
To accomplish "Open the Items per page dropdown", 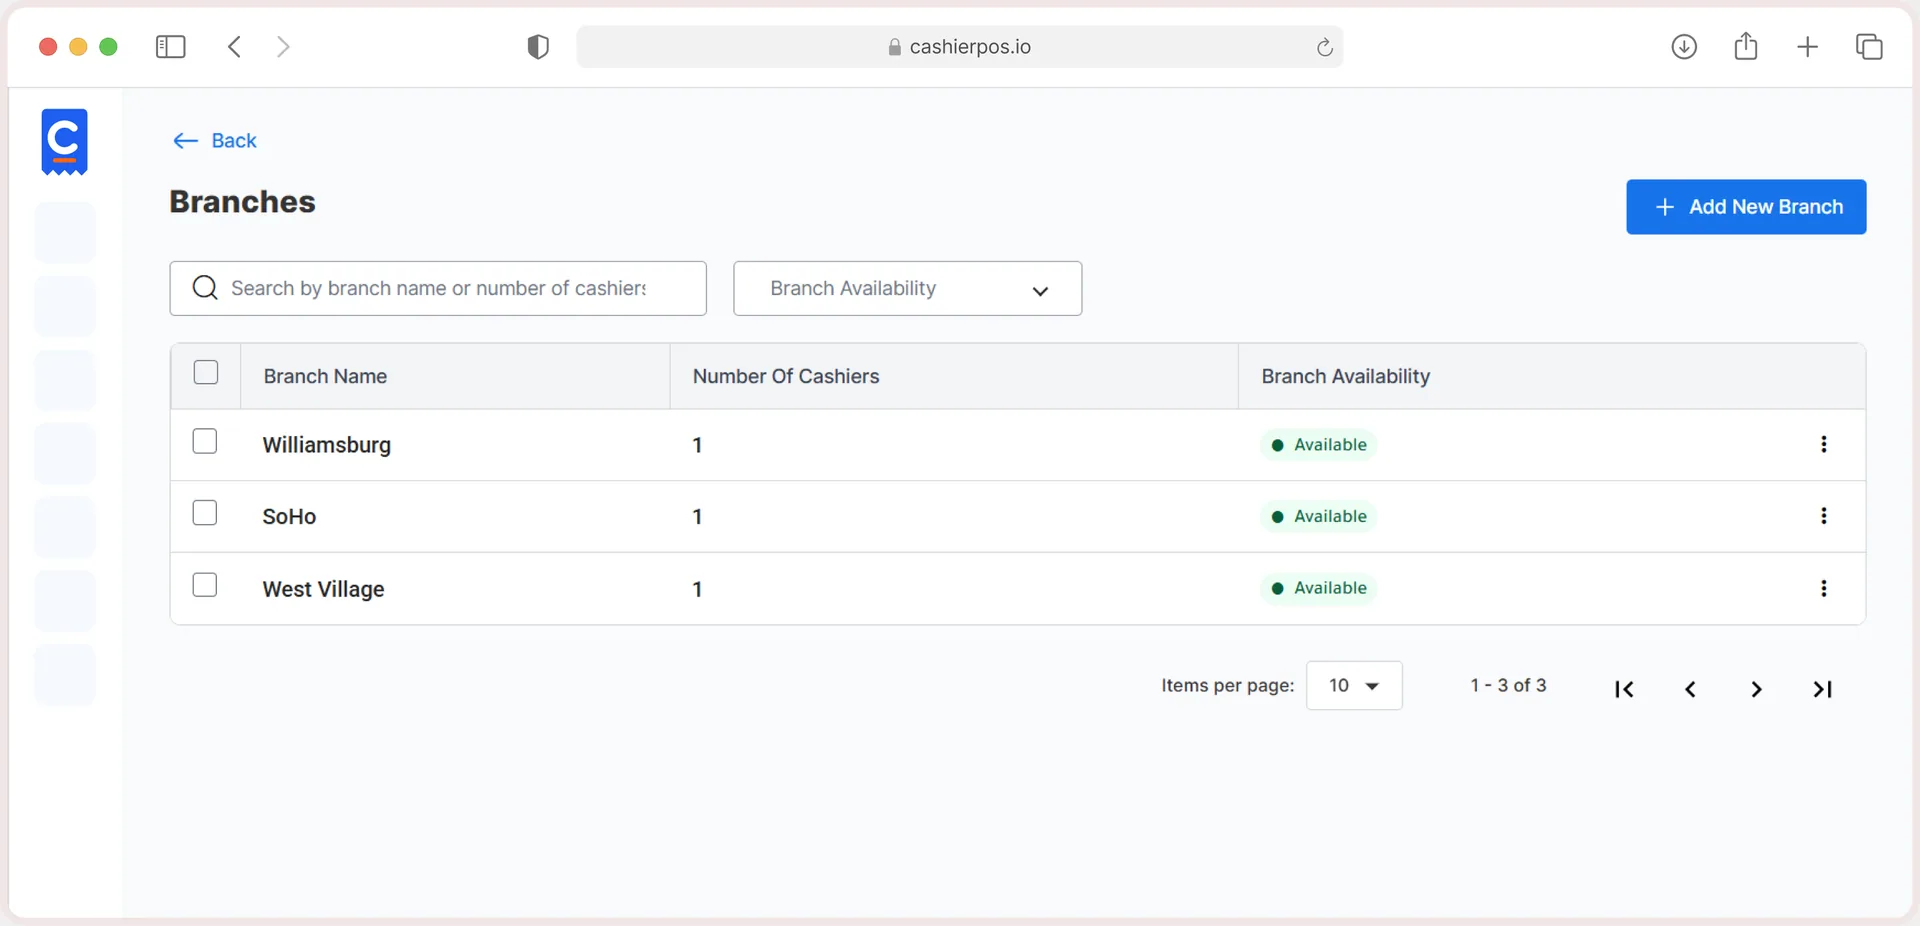I will point(1354,686).
